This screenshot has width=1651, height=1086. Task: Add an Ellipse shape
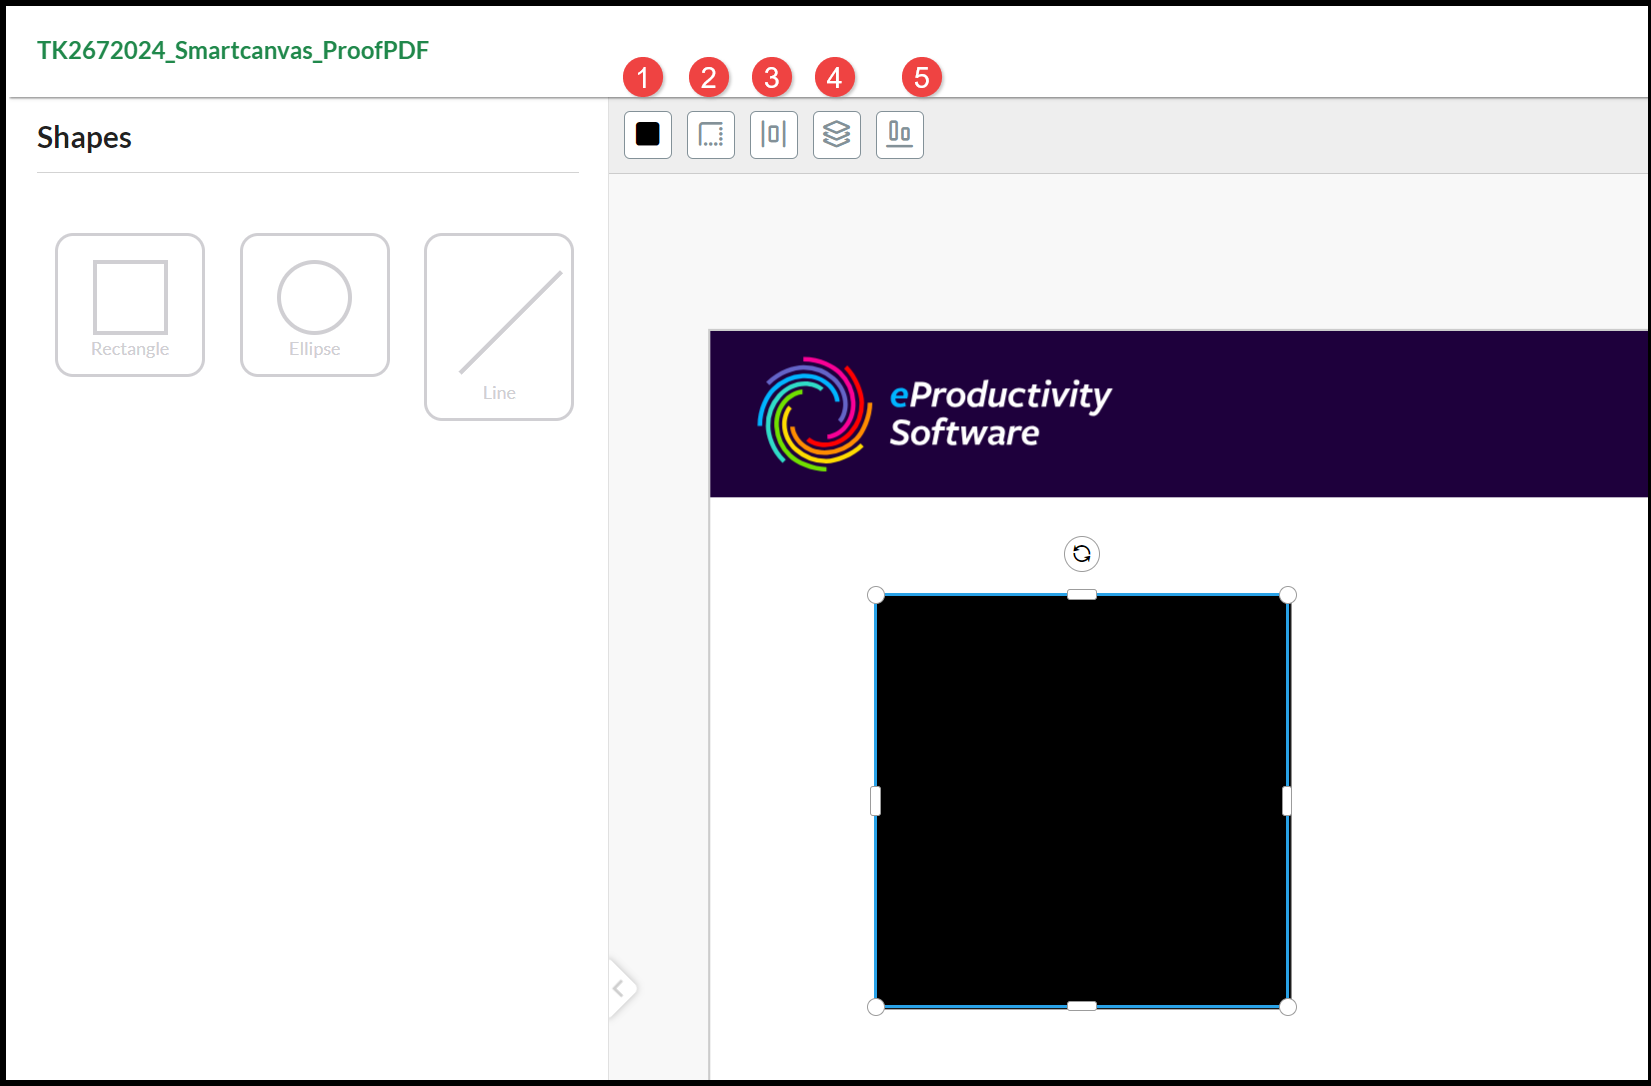pyautogui.click(x=314, y=305)
